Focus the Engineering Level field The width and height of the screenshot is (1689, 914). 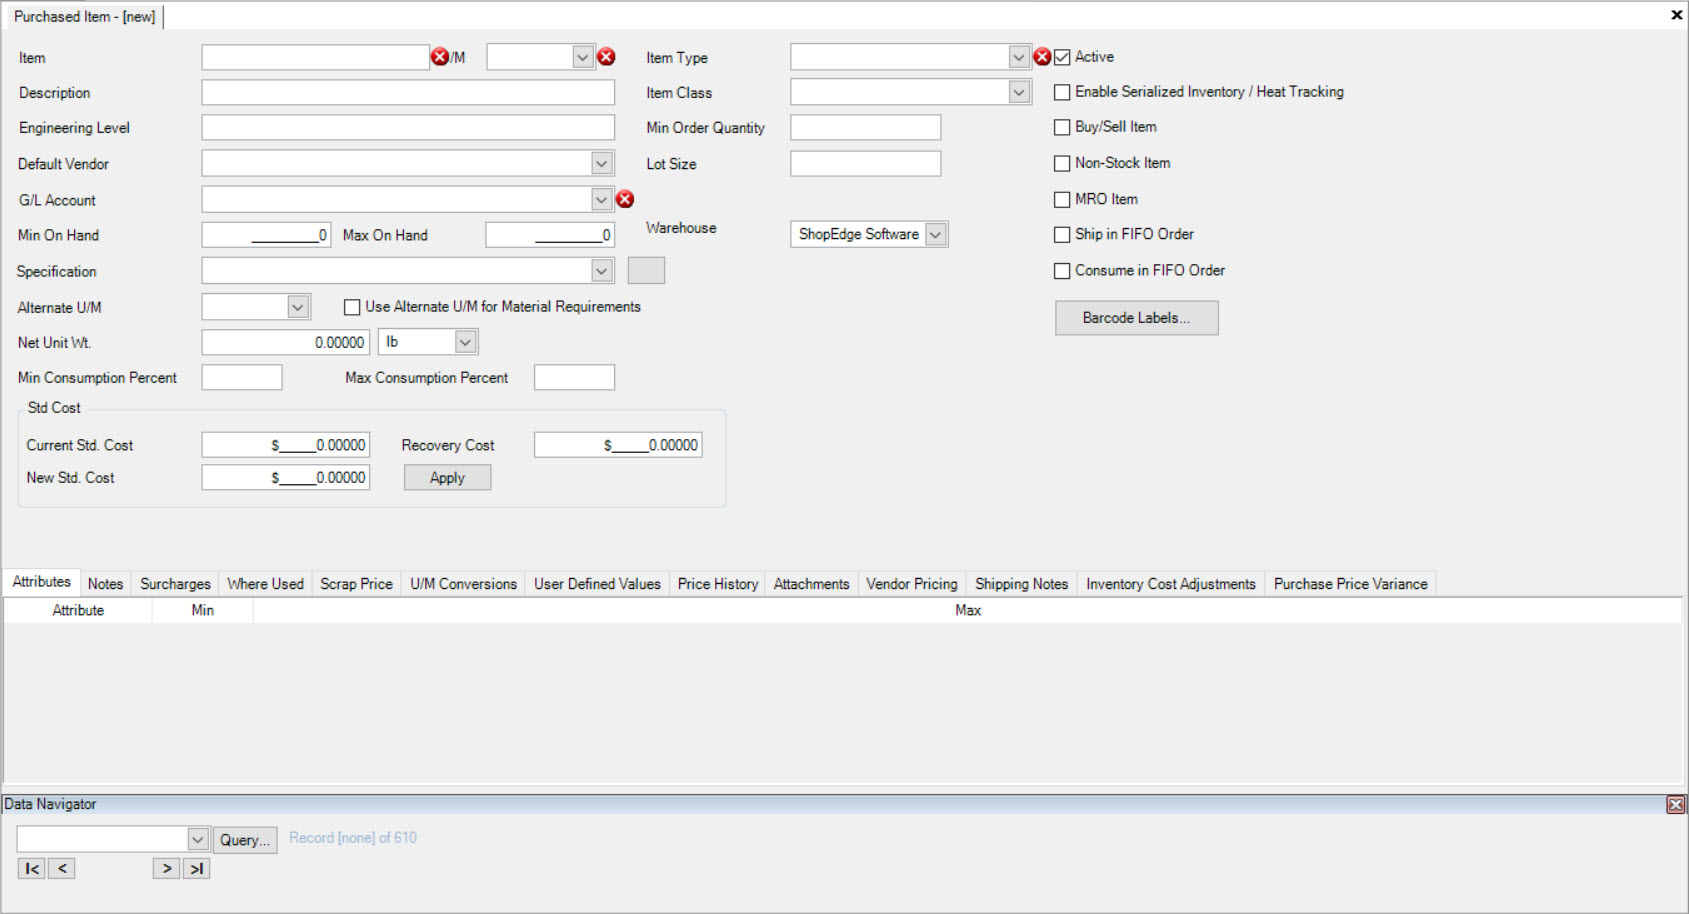[x=408, y=127]
